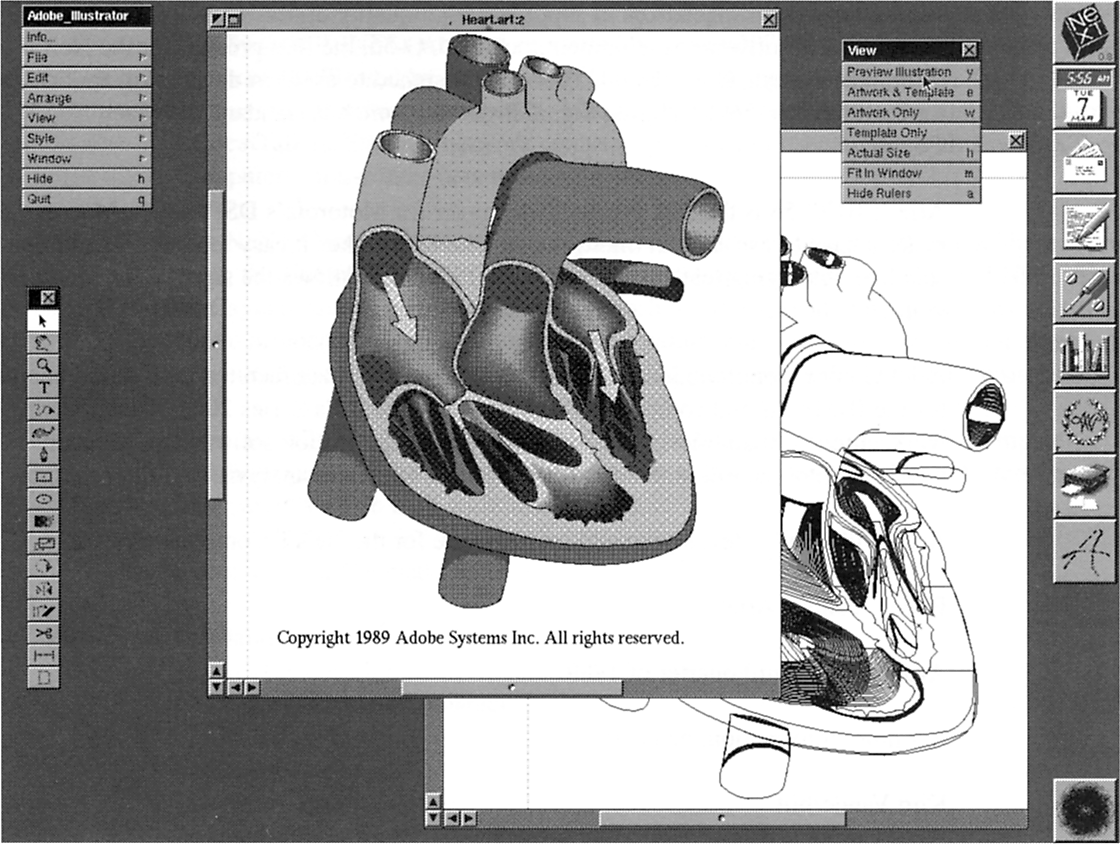
Task: Enable Preview Illustration view mode
Action: 906,71
